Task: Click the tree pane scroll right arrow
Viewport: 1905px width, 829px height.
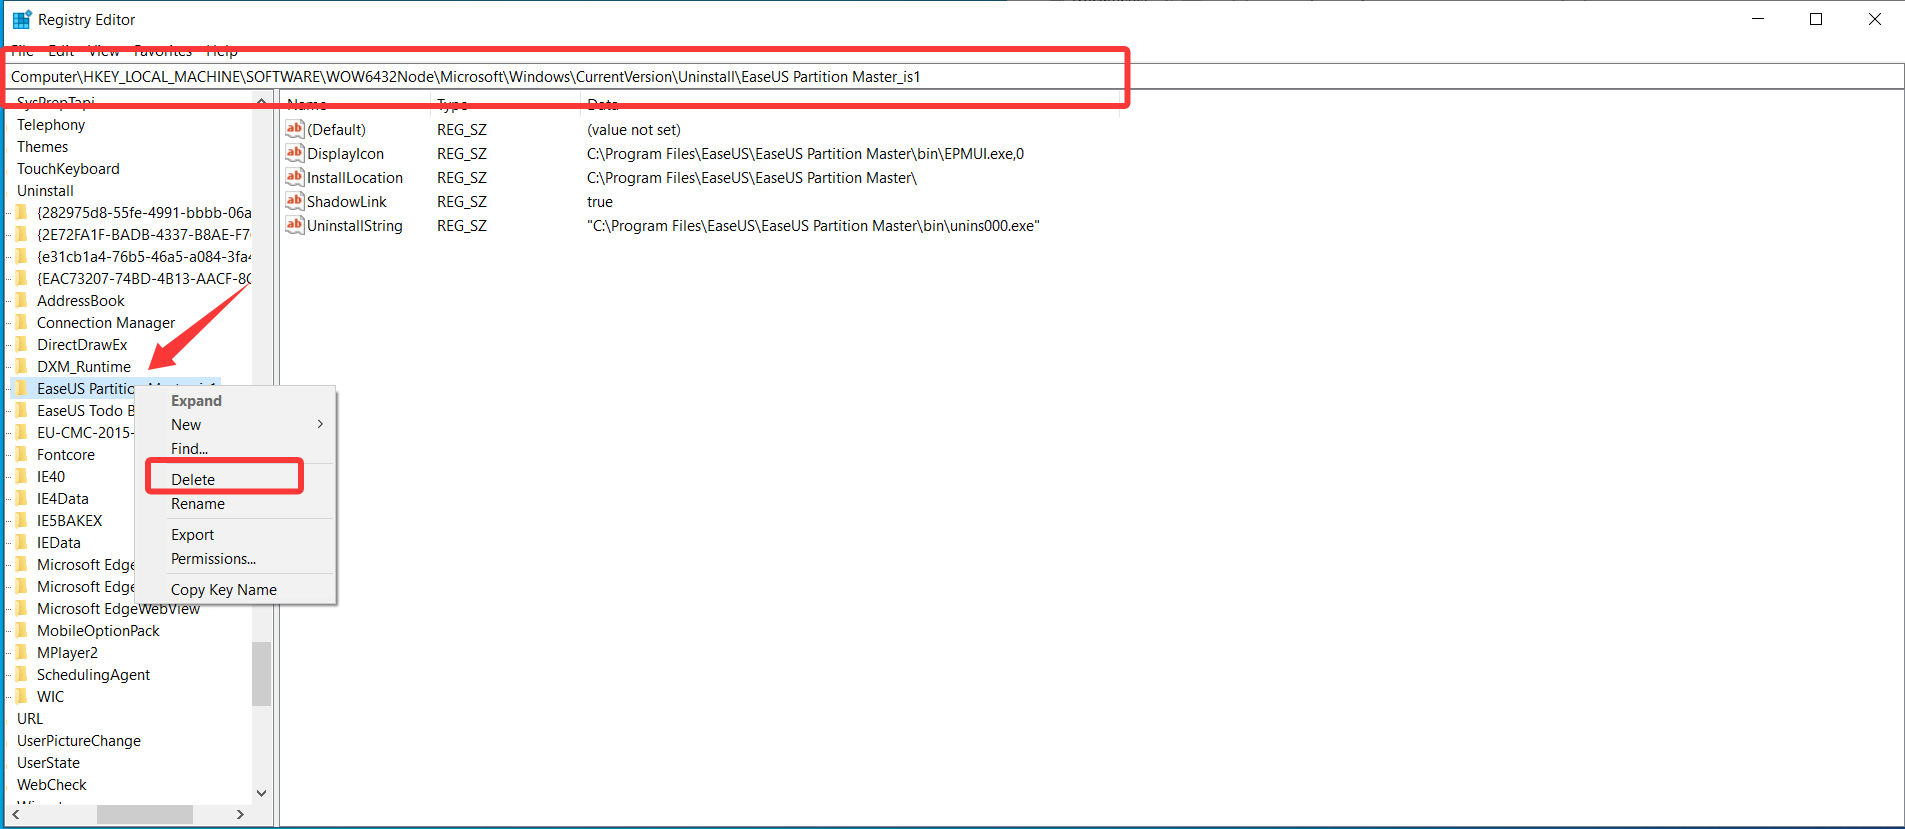Action: click(240, 814)
